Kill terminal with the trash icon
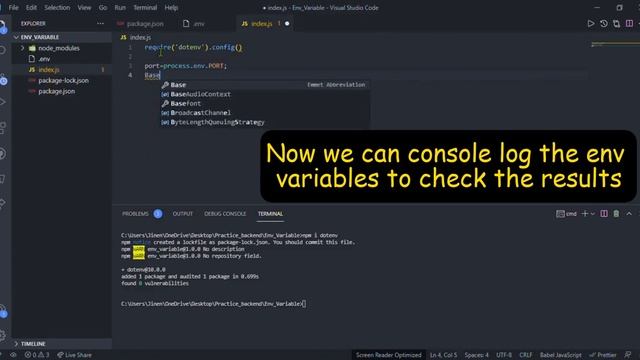Screen dimensions: 640x360 616,214
